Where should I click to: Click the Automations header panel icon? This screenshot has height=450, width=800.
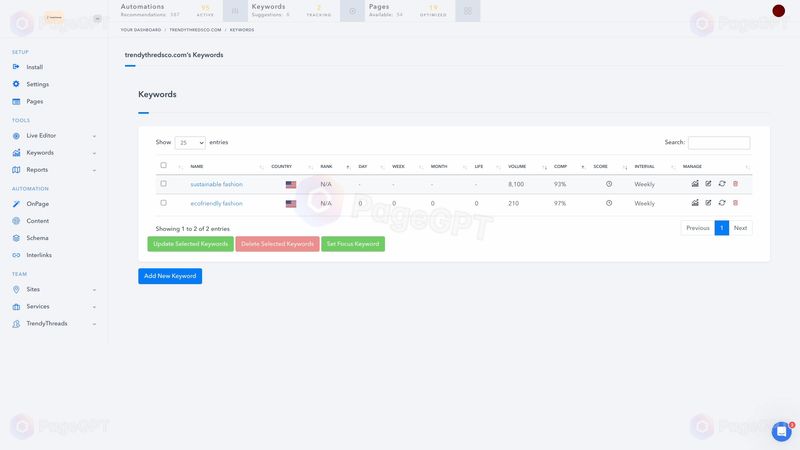pos(235,11)
